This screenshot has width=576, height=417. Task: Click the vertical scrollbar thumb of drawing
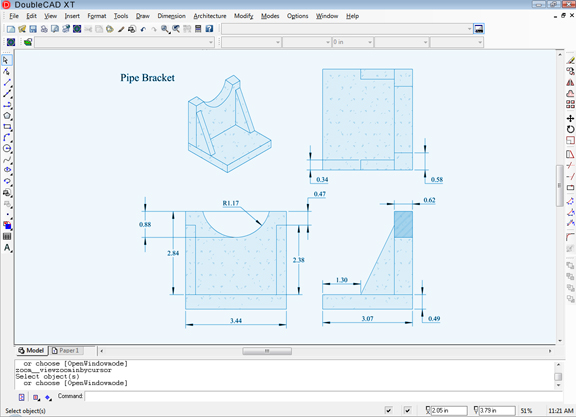tap(559, 186)
